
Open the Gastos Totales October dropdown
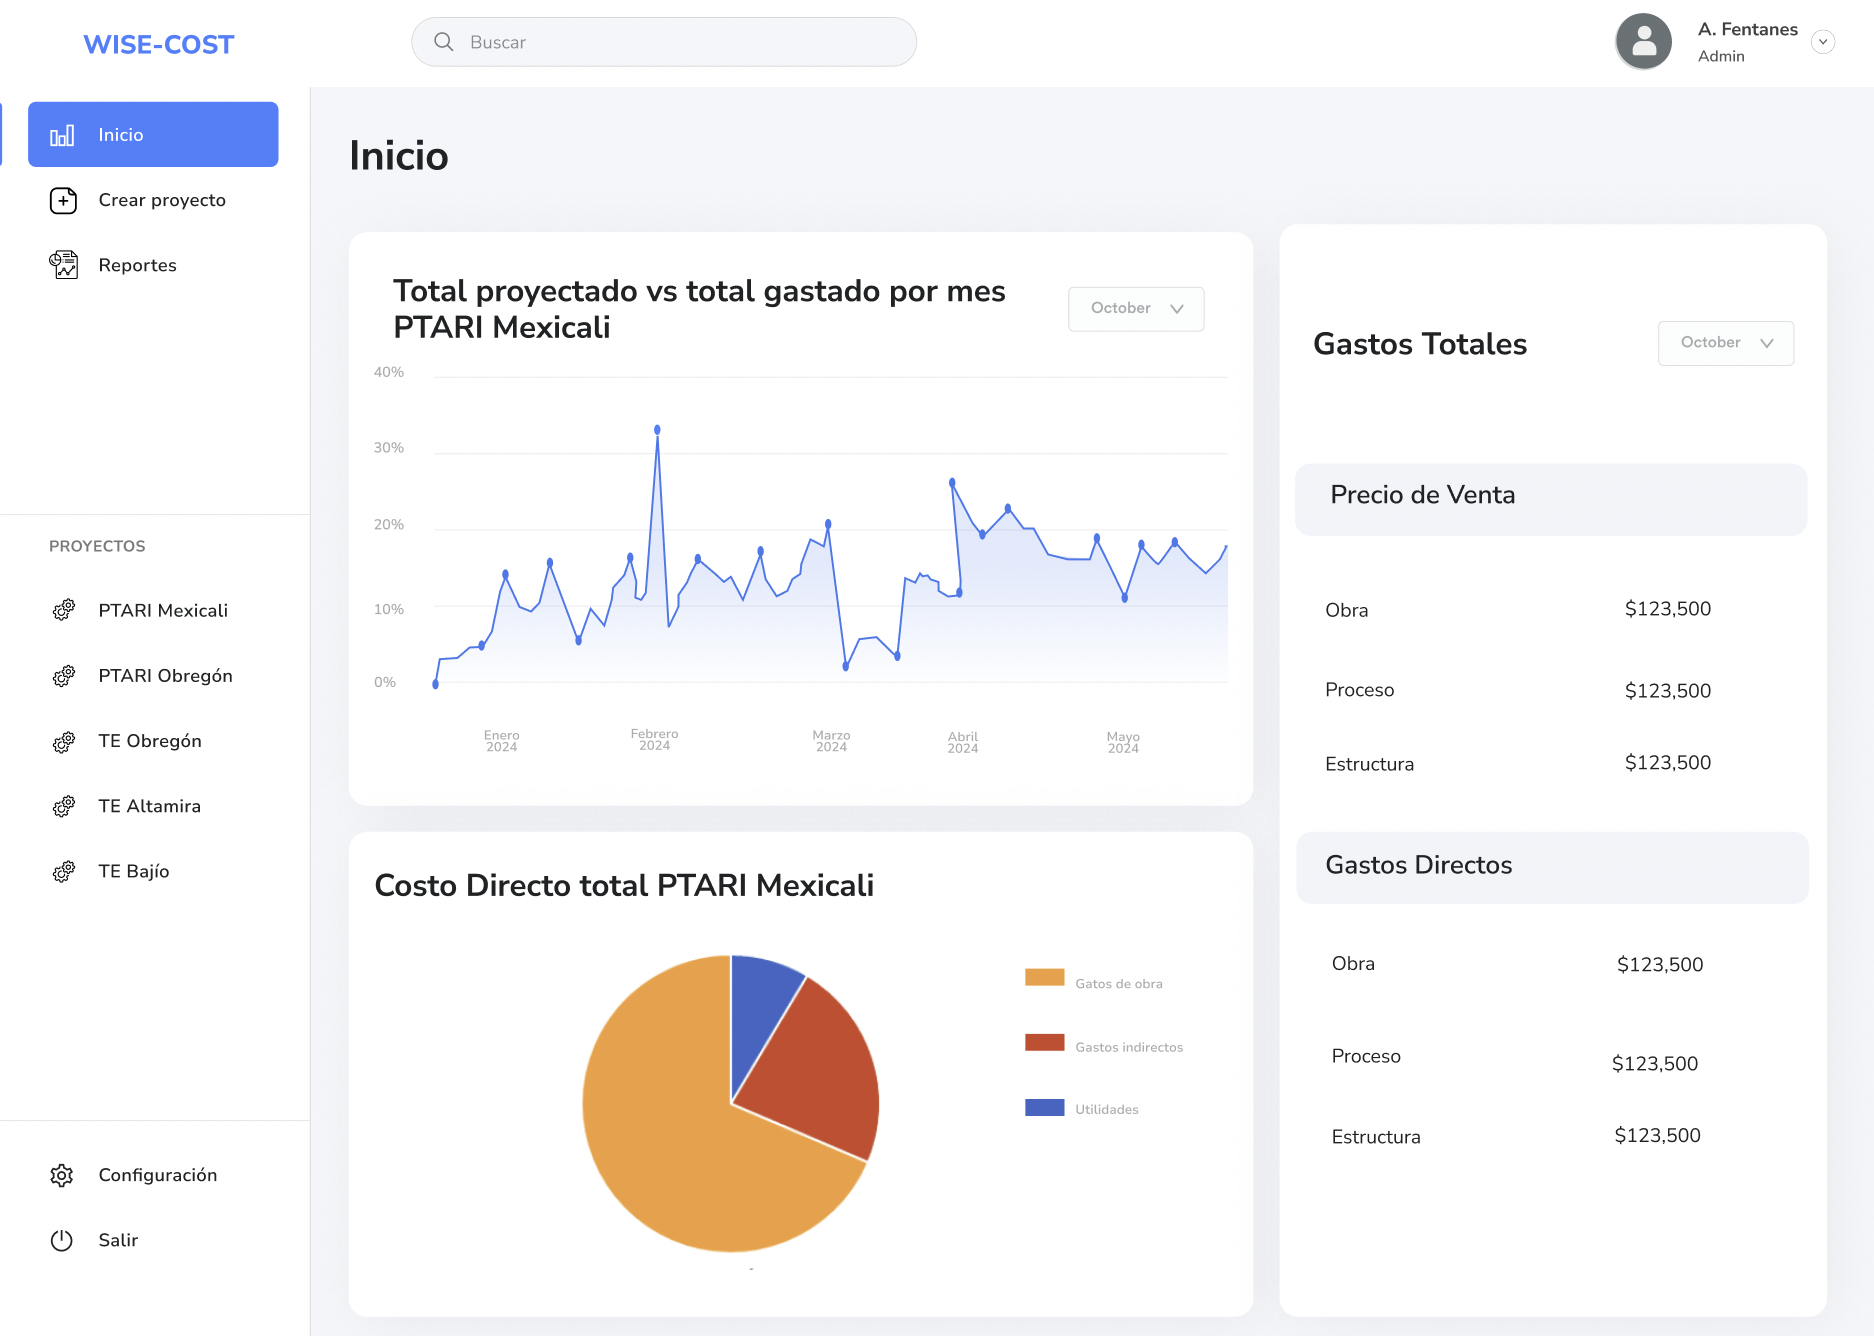1725,343
